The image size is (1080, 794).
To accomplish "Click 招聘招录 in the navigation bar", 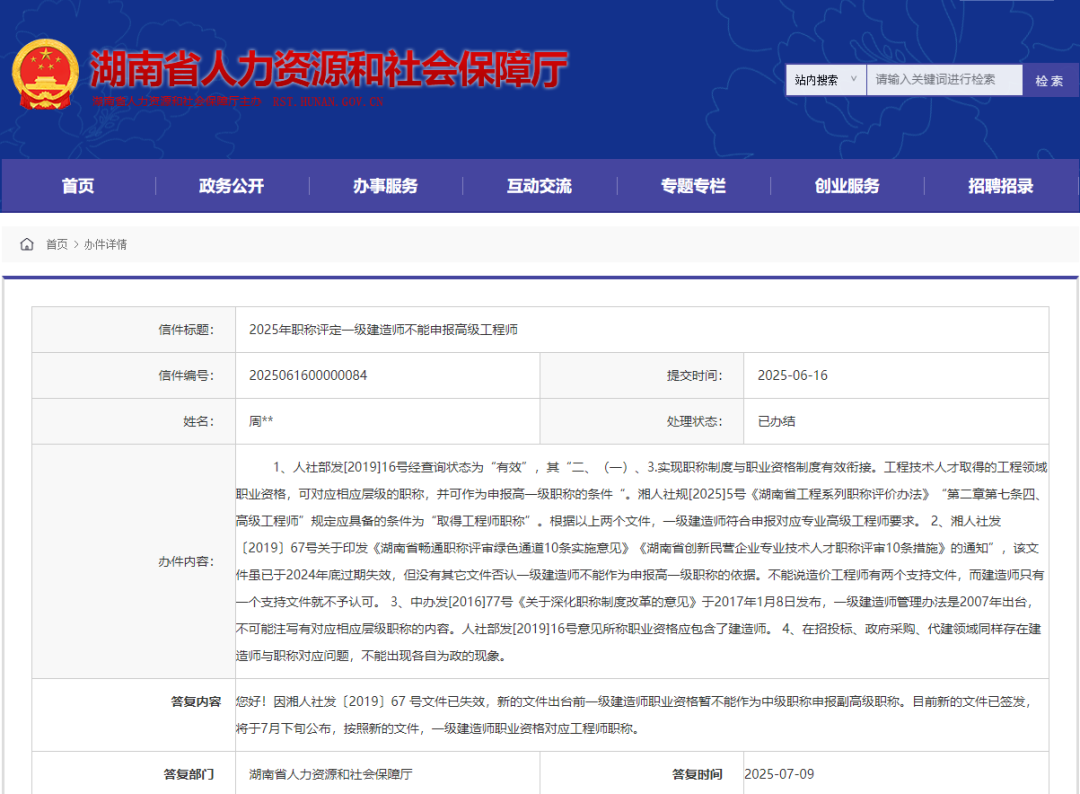I will [x=1000, y=186].
